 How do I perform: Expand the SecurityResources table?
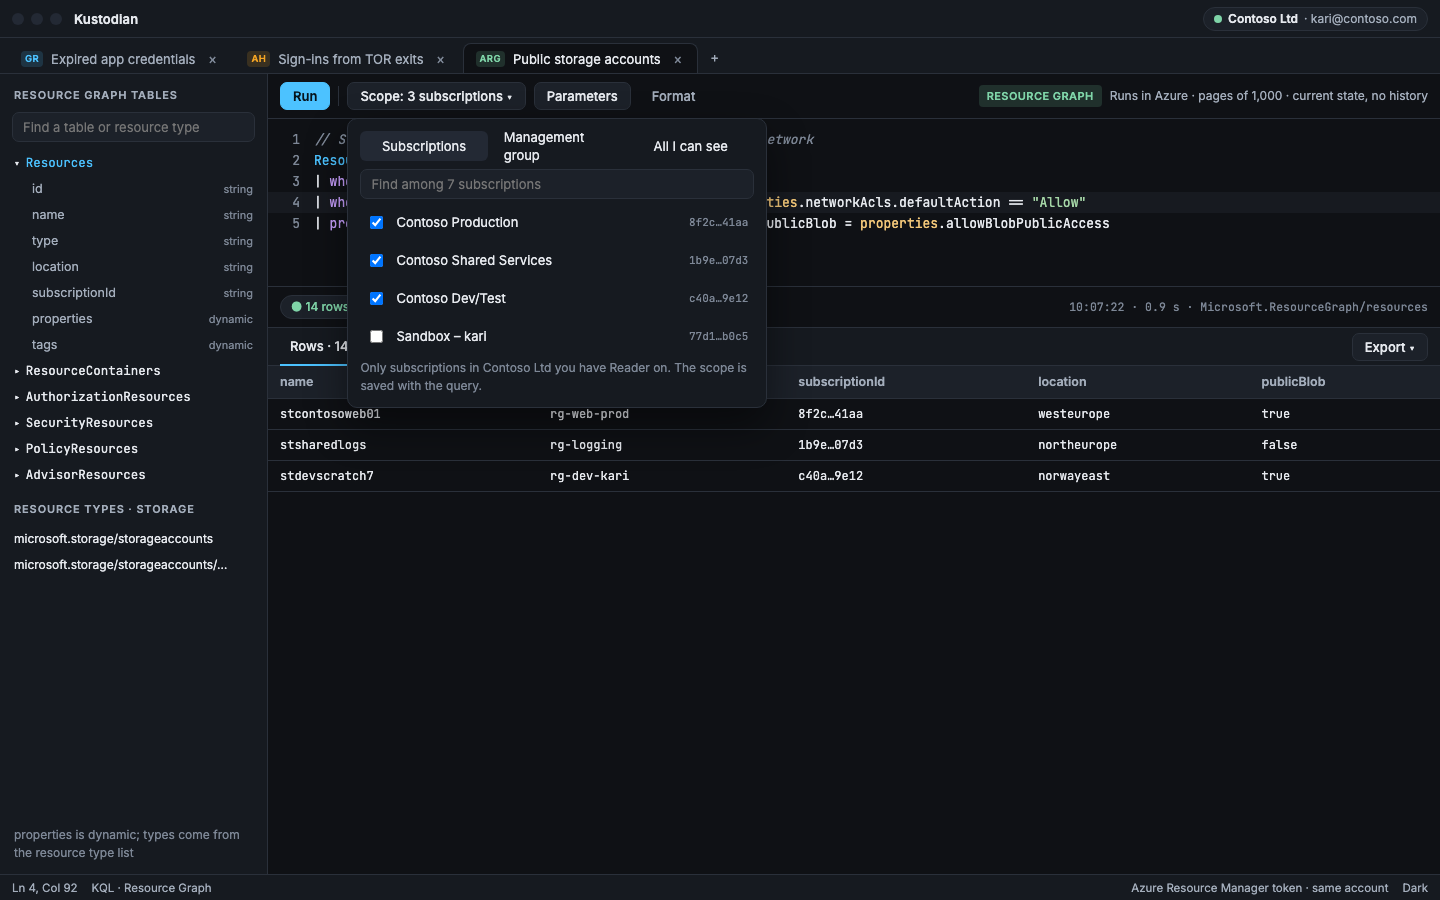click(x=17, y=423)
